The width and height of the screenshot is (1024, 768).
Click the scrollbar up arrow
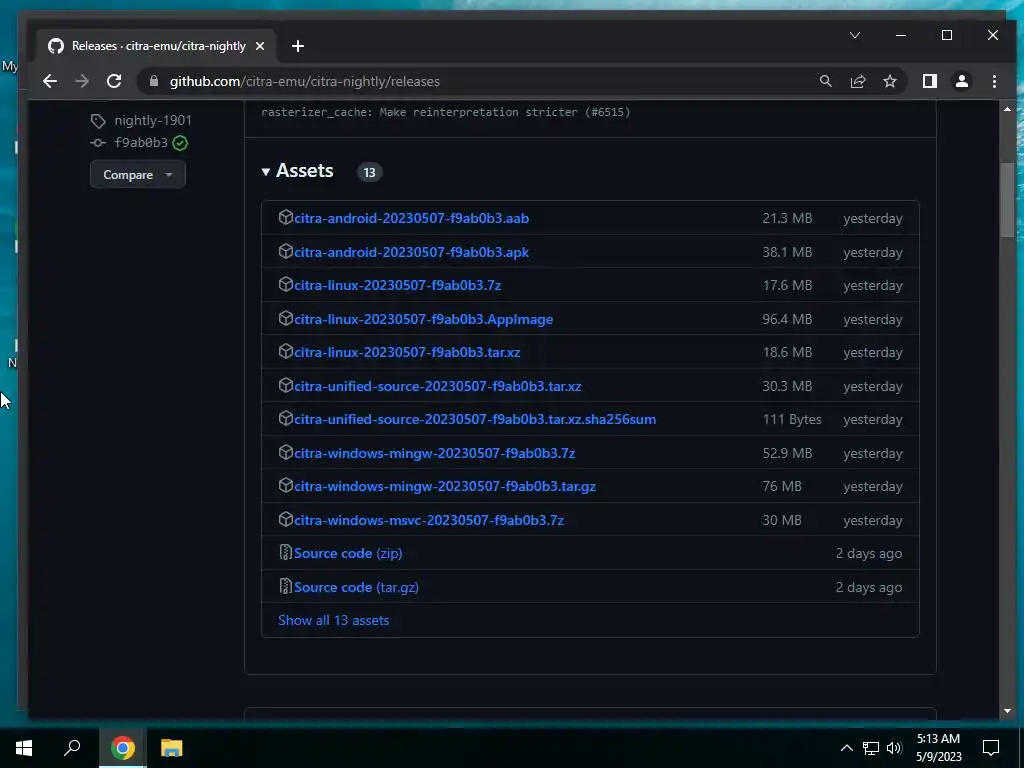[x=1007, y=109]
